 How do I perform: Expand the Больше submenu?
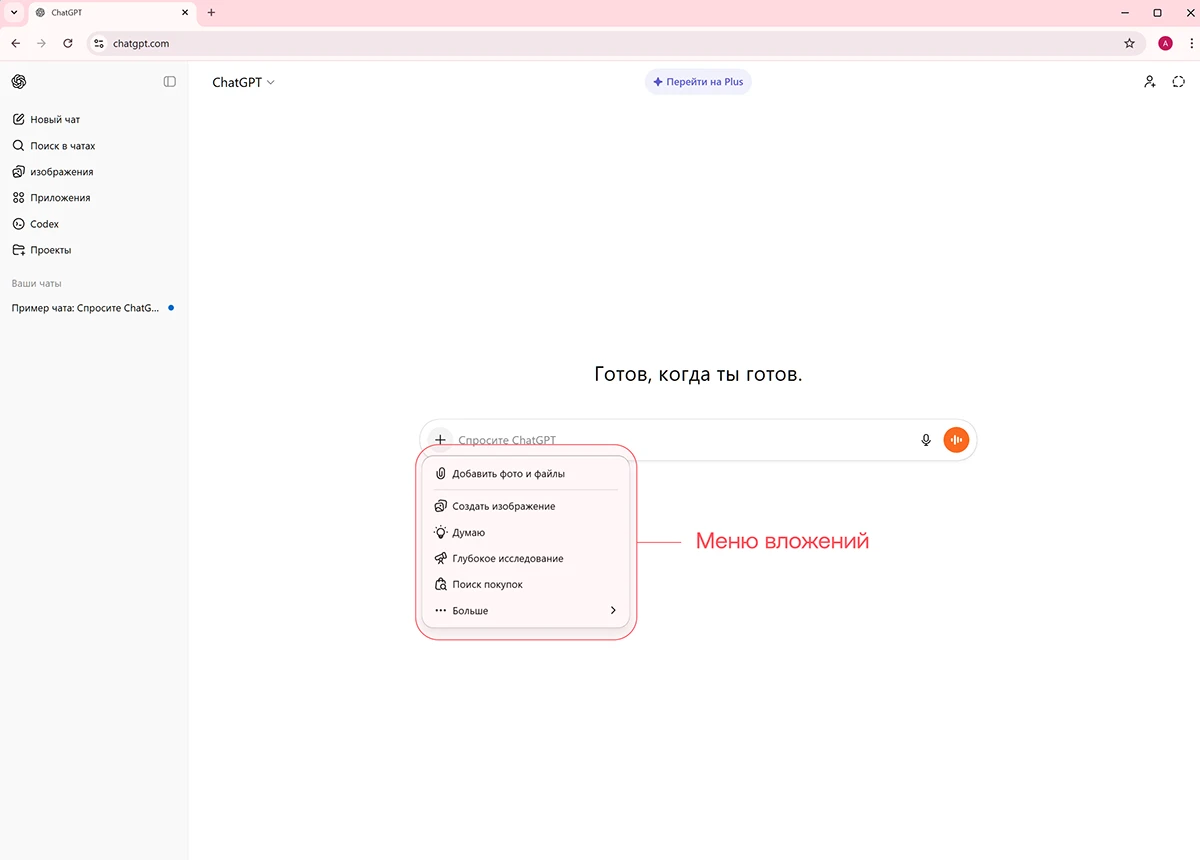tap(526, 610)
